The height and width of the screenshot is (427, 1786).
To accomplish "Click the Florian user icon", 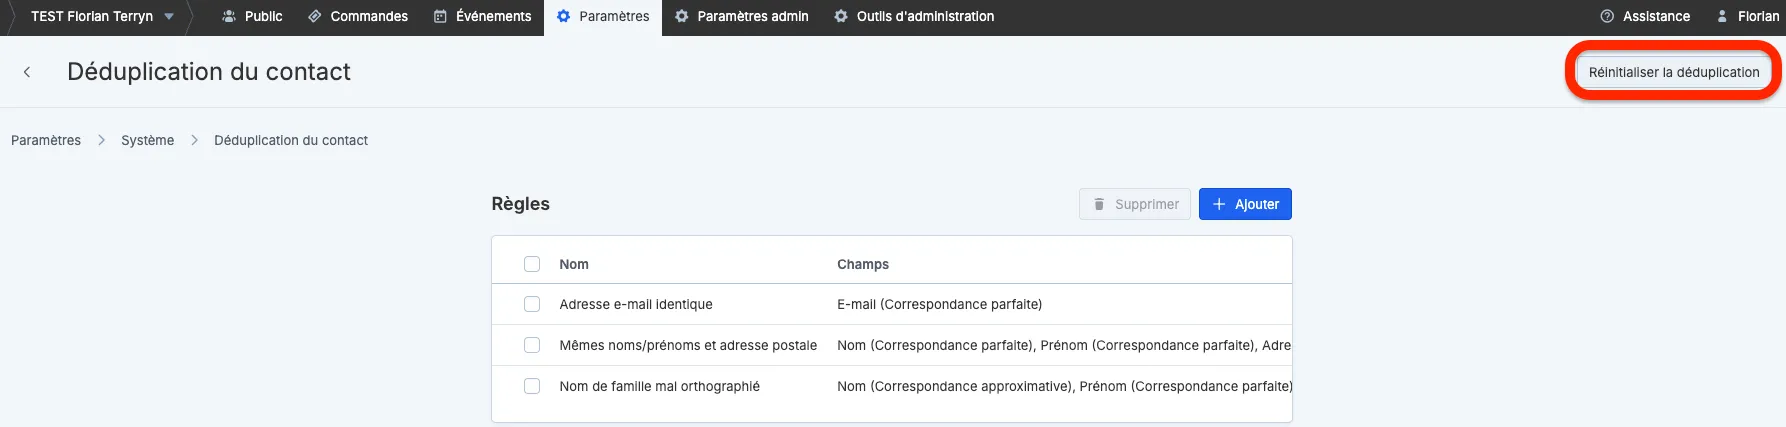I will (x=1722, y=16).
